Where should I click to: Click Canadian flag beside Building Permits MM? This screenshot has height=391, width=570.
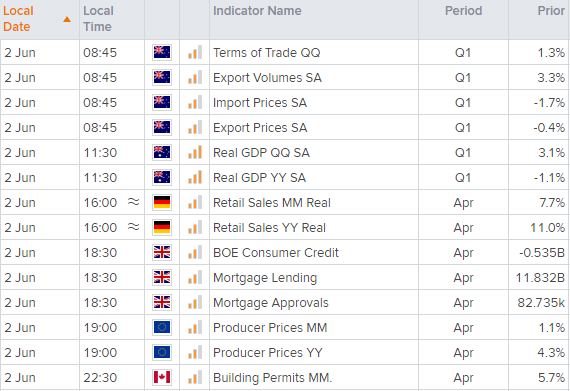tap(162, 377)
